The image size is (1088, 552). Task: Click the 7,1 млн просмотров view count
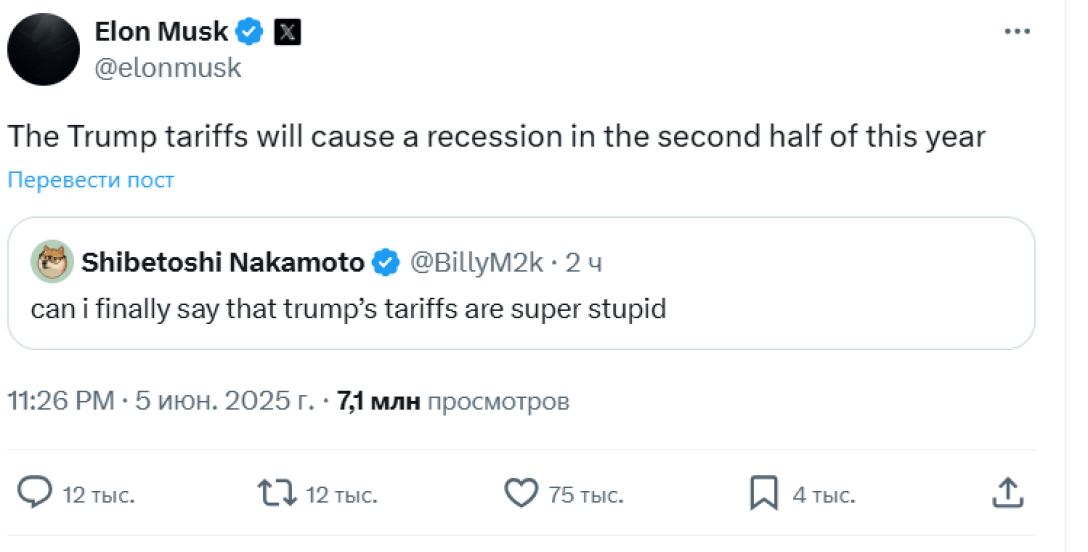453,402
